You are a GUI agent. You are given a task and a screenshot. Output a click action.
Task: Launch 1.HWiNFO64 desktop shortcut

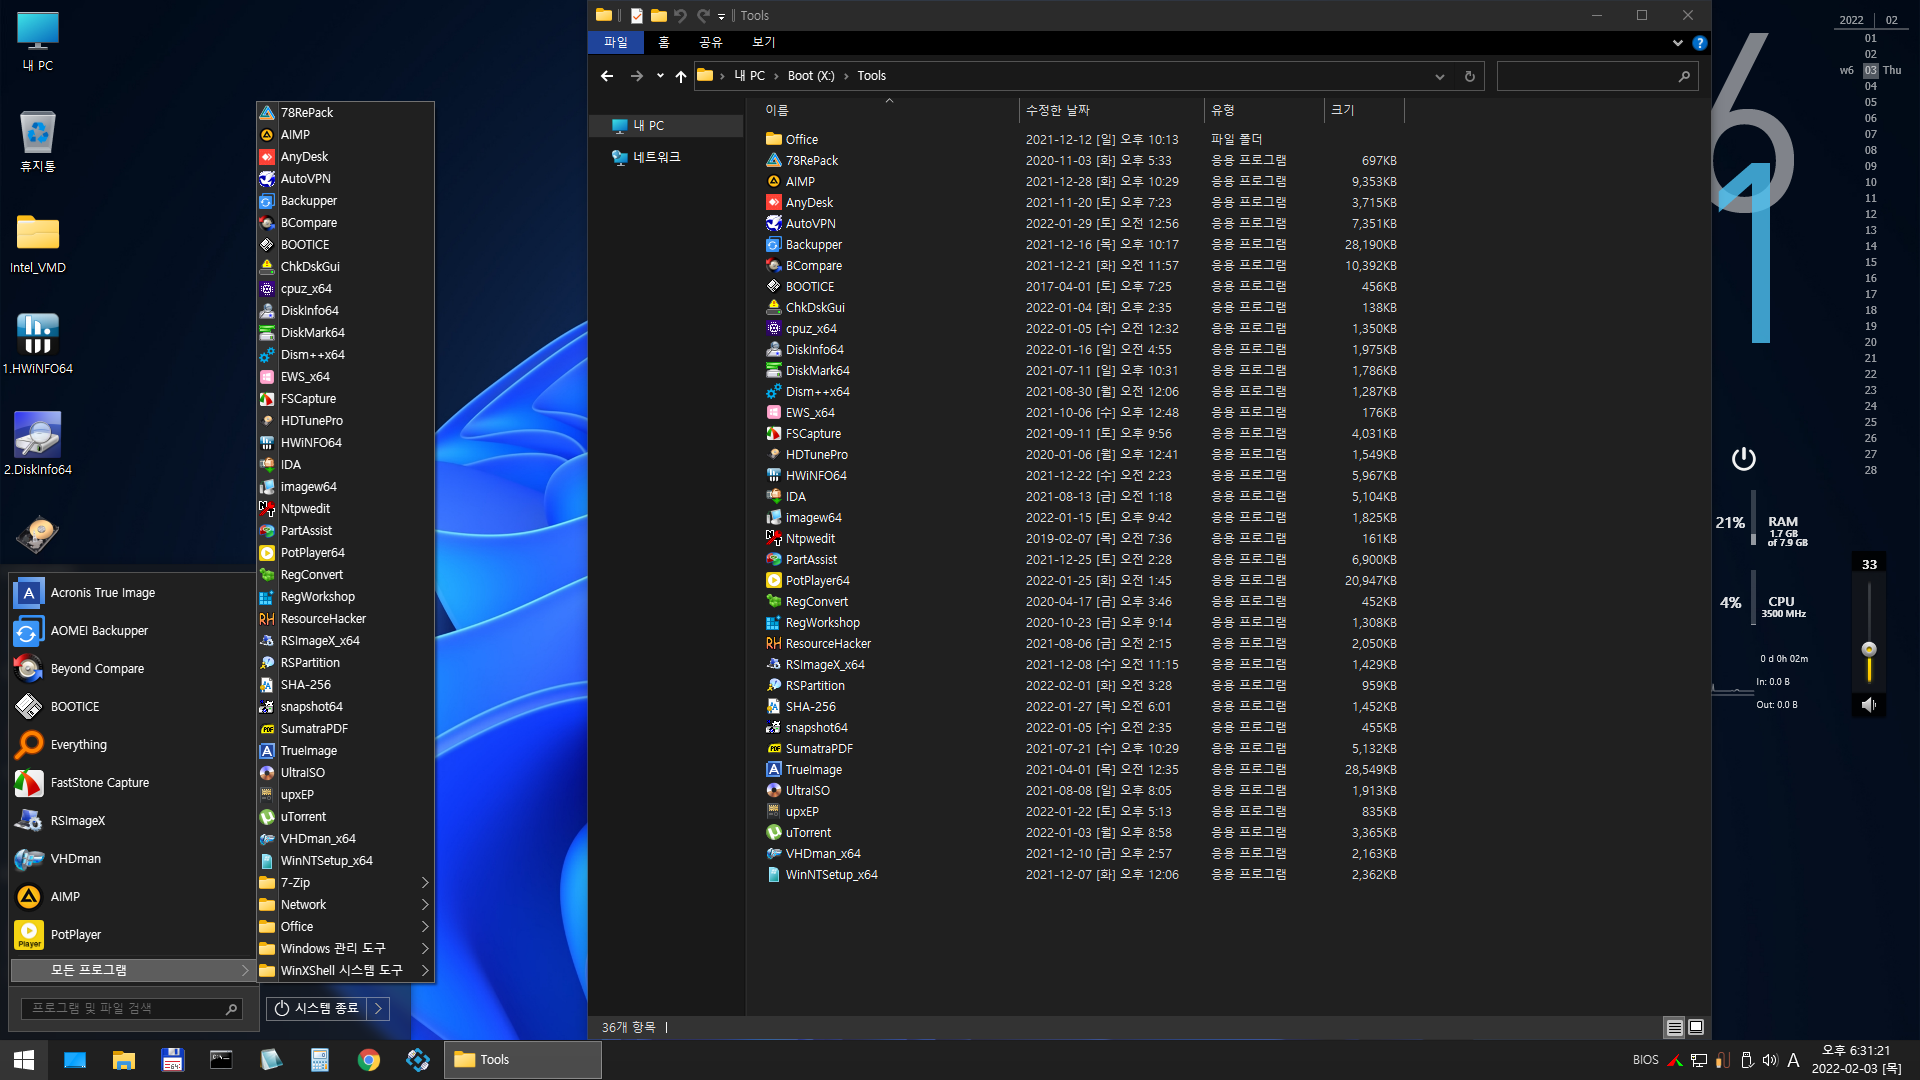click(38, 344)
